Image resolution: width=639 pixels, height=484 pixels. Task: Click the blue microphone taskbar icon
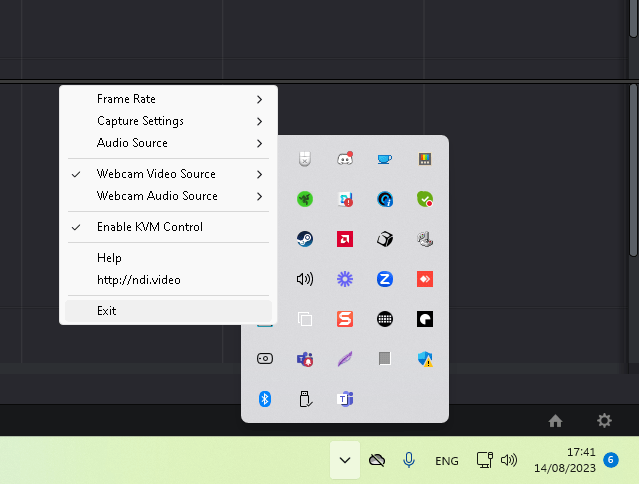pos(409,460)
